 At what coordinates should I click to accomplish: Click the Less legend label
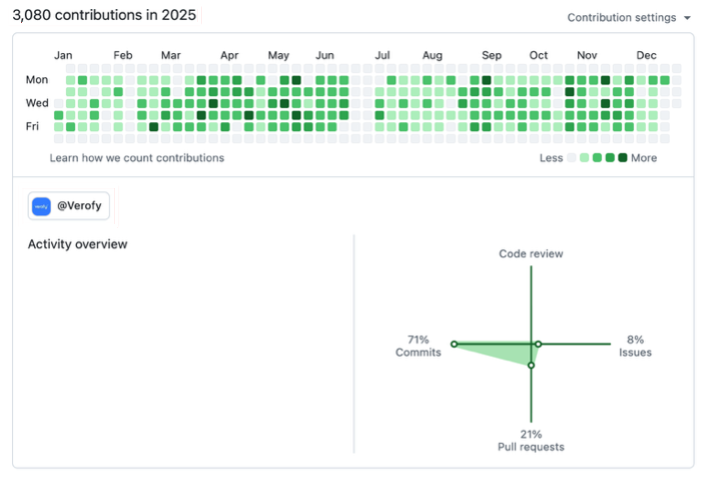[x=551, y=158]
